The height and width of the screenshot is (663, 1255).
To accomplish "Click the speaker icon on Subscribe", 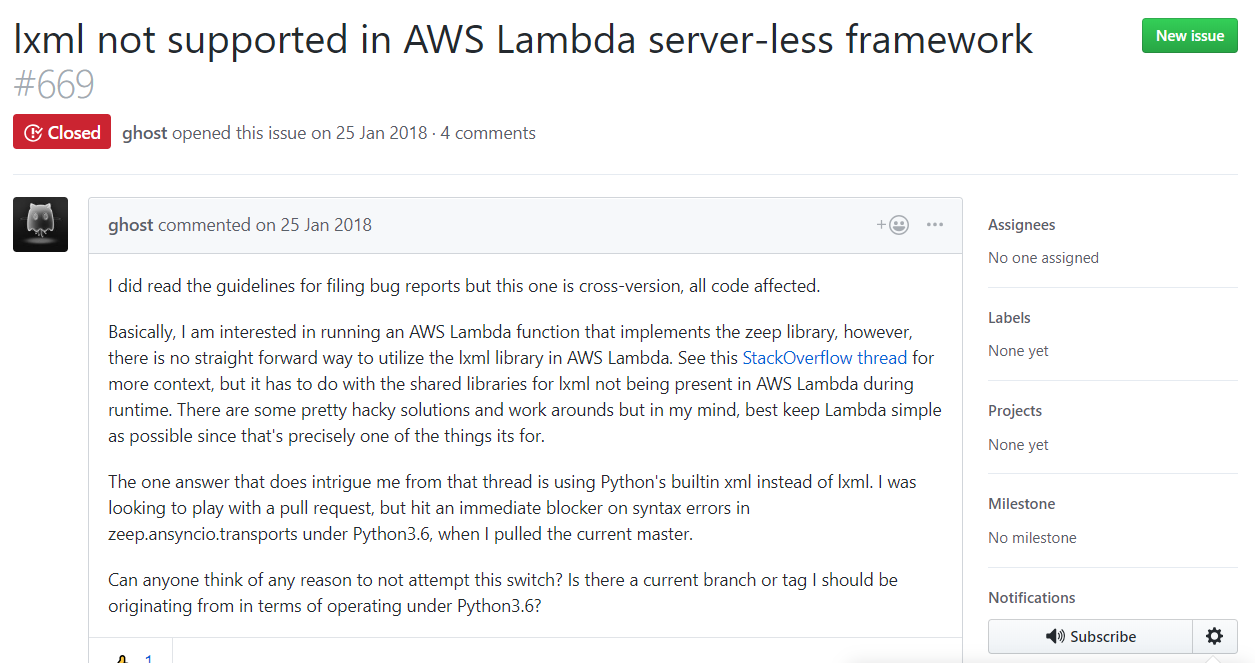I will [1054, 636].
